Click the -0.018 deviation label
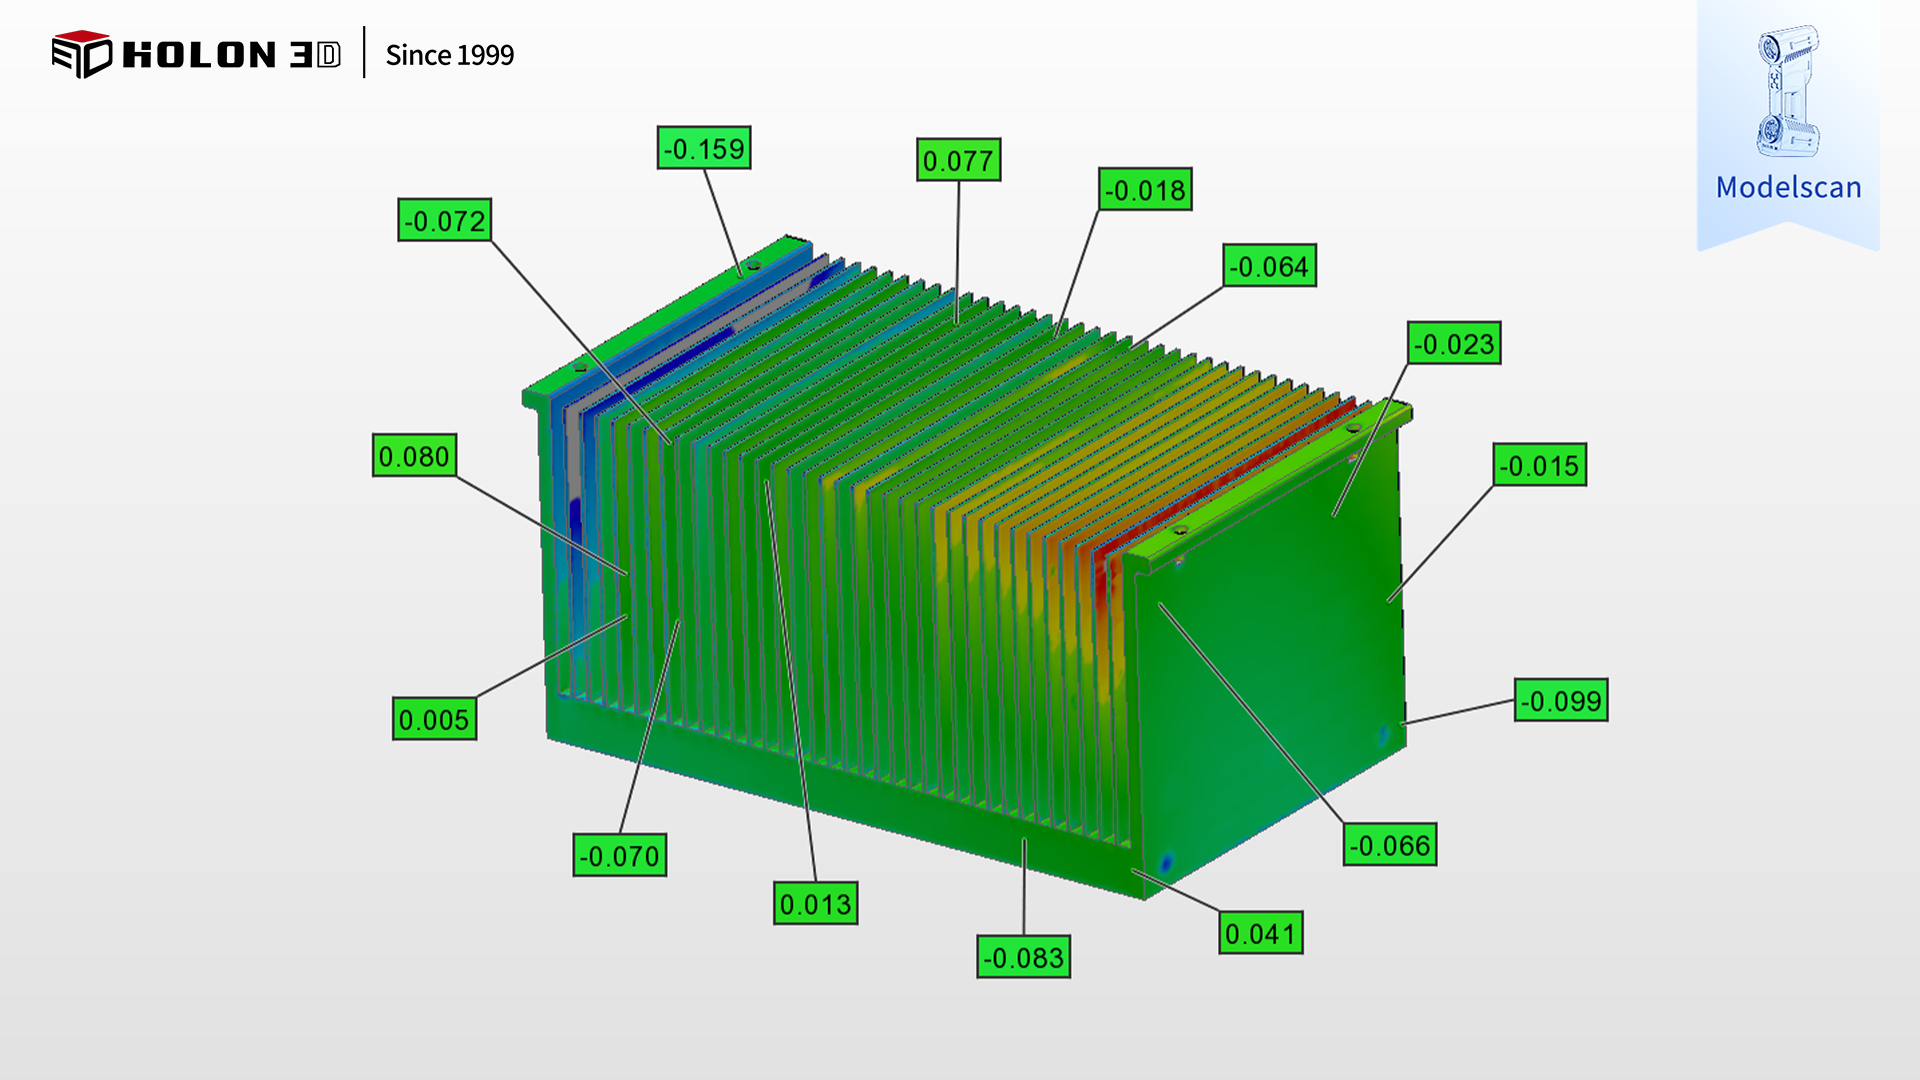 1145,190
